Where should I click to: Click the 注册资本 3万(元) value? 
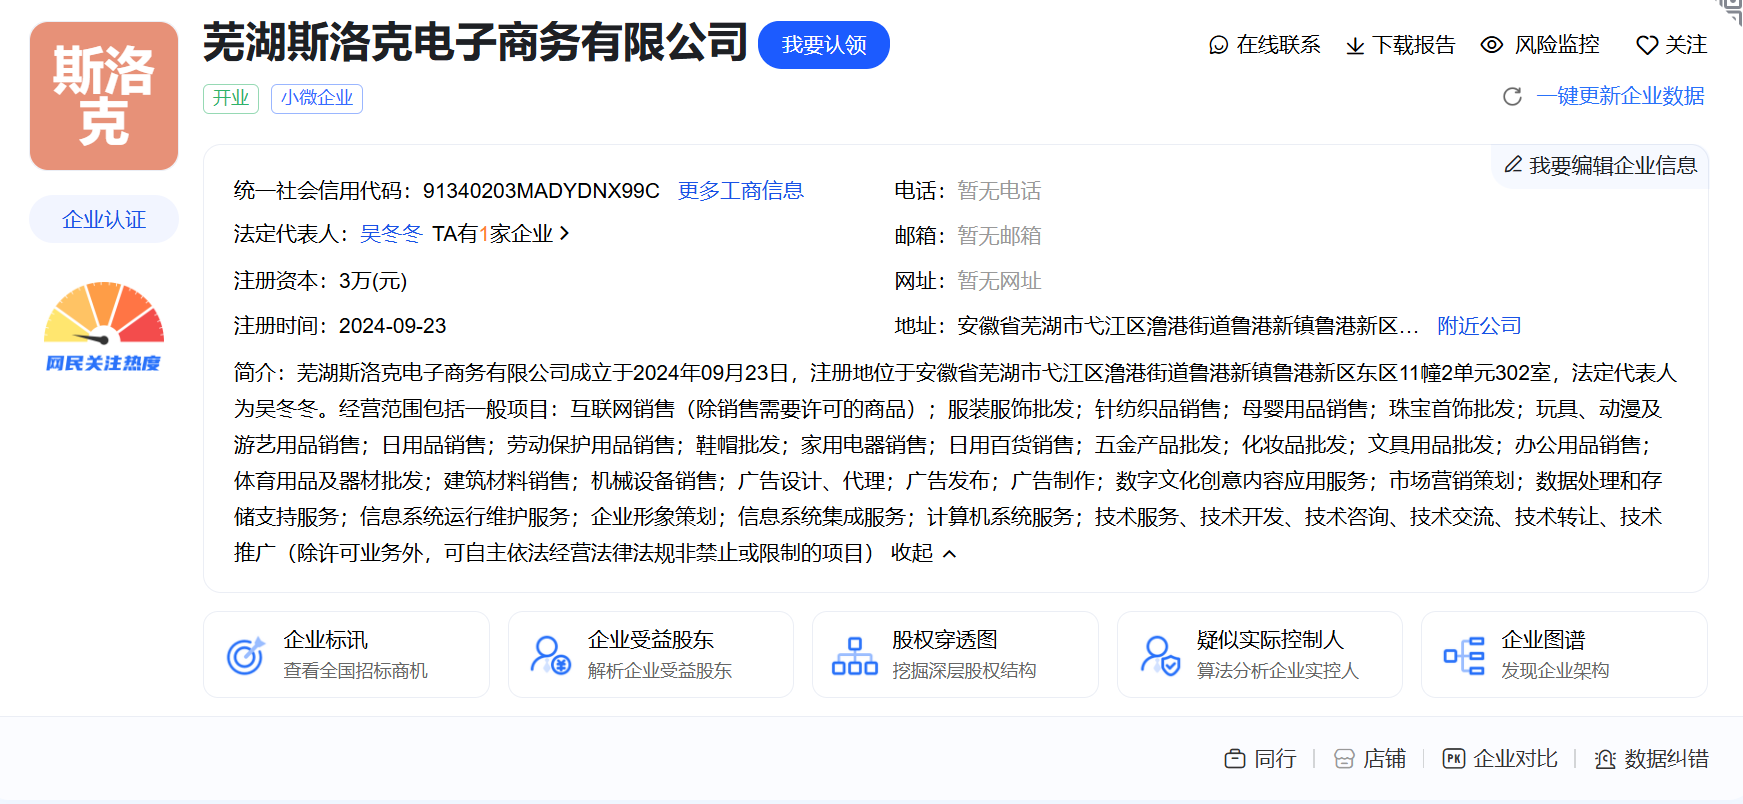point(373,280)
